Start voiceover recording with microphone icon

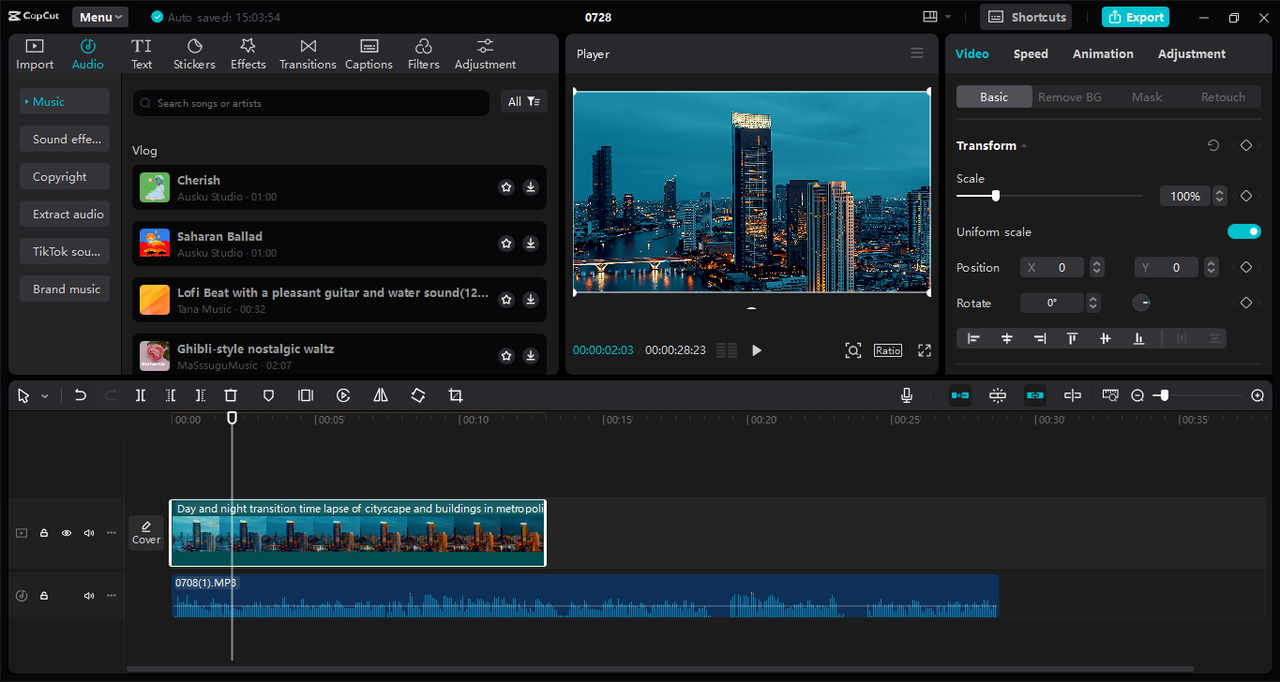click(906, 396)
